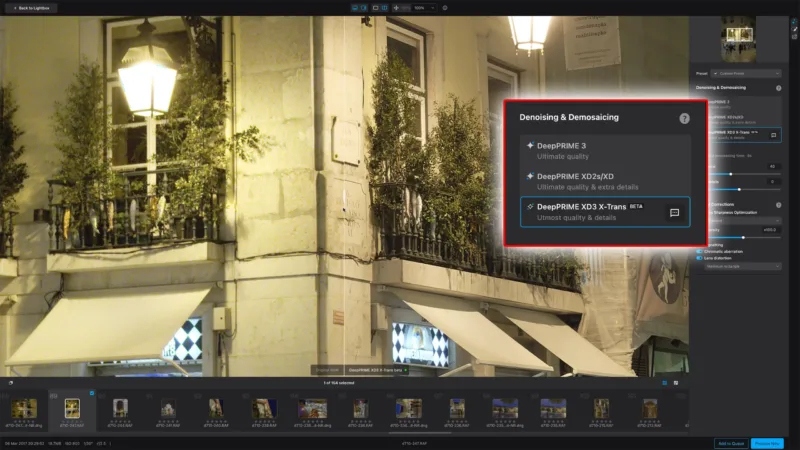Click the topmost icon on the far-right edge strip

(794, 22)
